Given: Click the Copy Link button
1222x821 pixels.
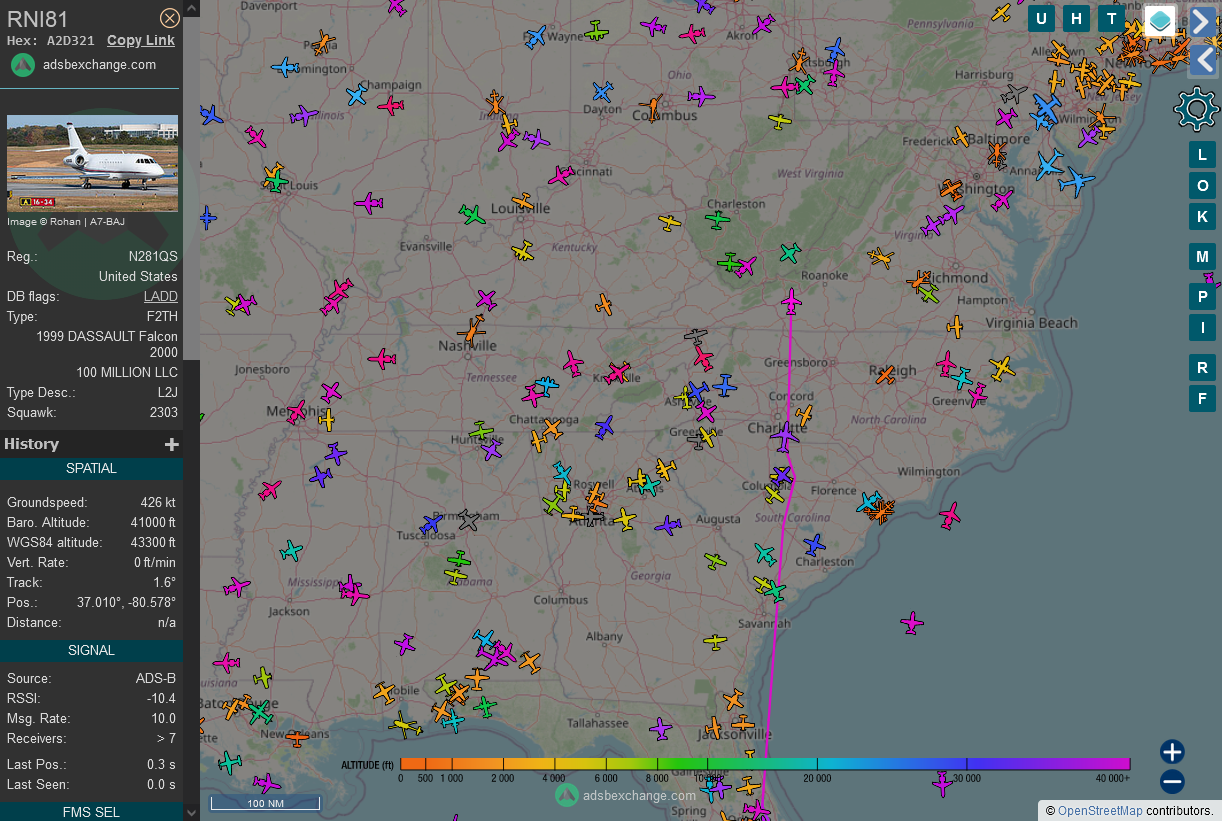Looking at the screenshot, I should [141, 40].
